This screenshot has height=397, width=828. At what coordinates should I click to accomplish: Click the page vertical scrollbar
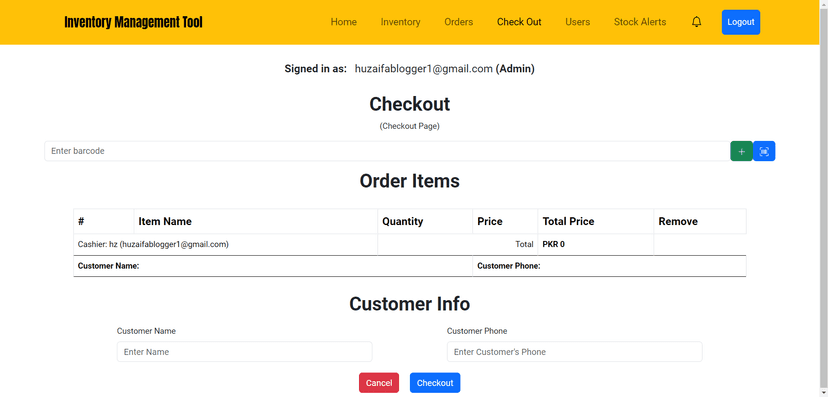[x=824, y=198]
